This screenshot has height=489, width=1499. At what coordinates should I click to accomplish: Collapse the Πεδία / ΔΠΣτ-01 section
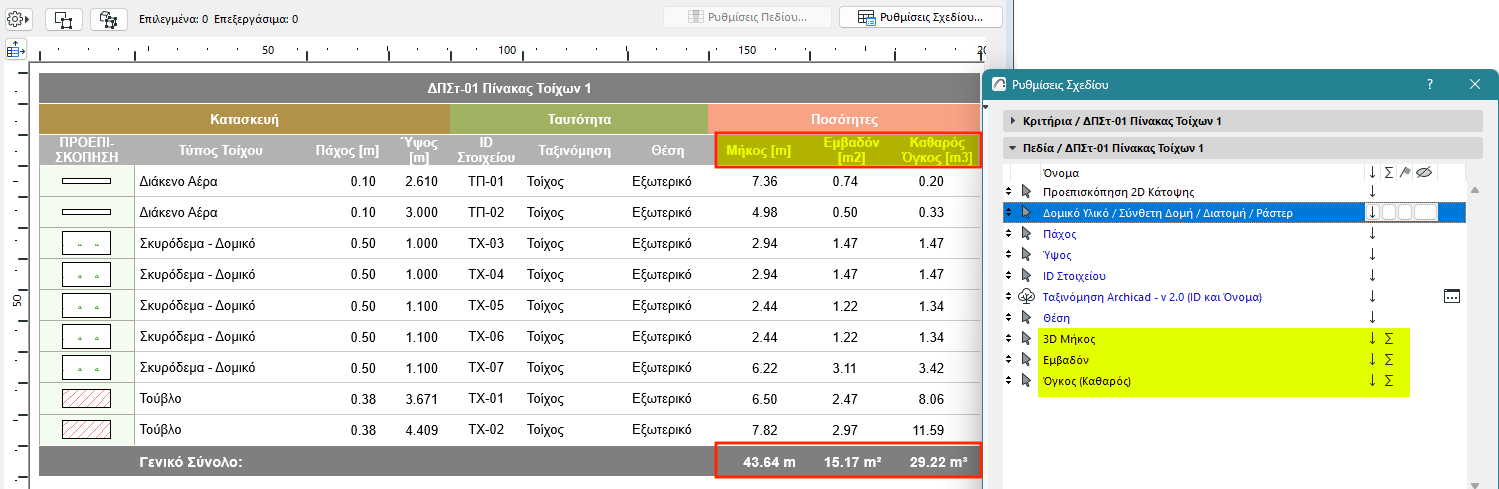(x=1012, y=148)
